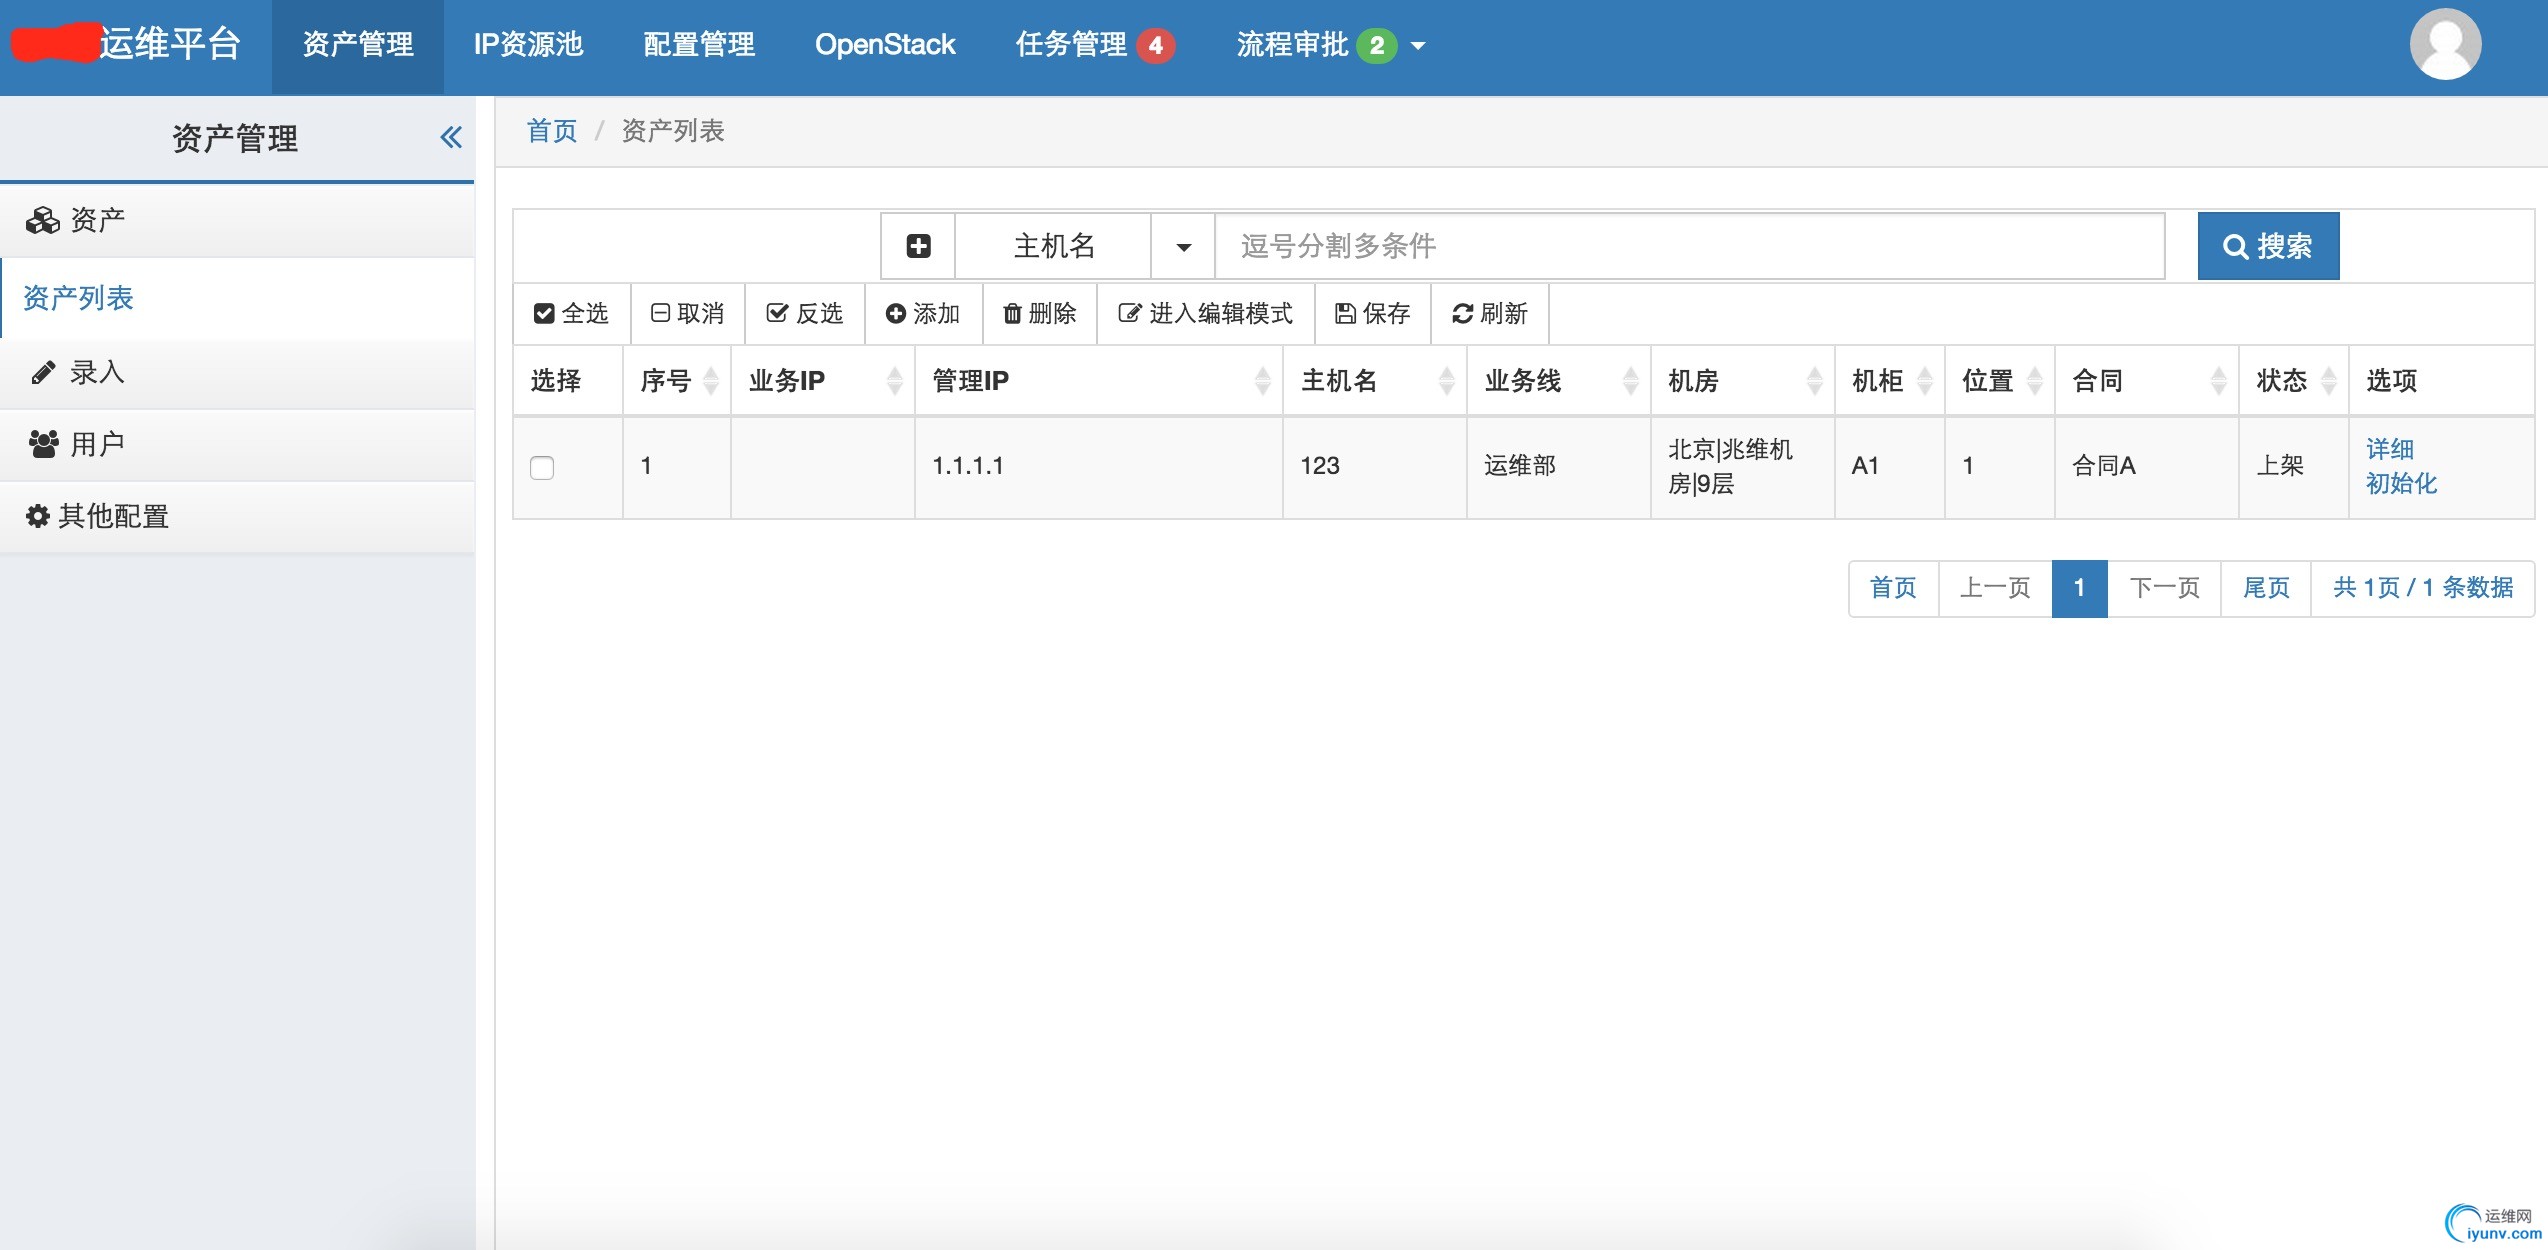This screenshot has height=1250, width=2548.
Task: Click the 合同A cell
Action: (2146, 466)
